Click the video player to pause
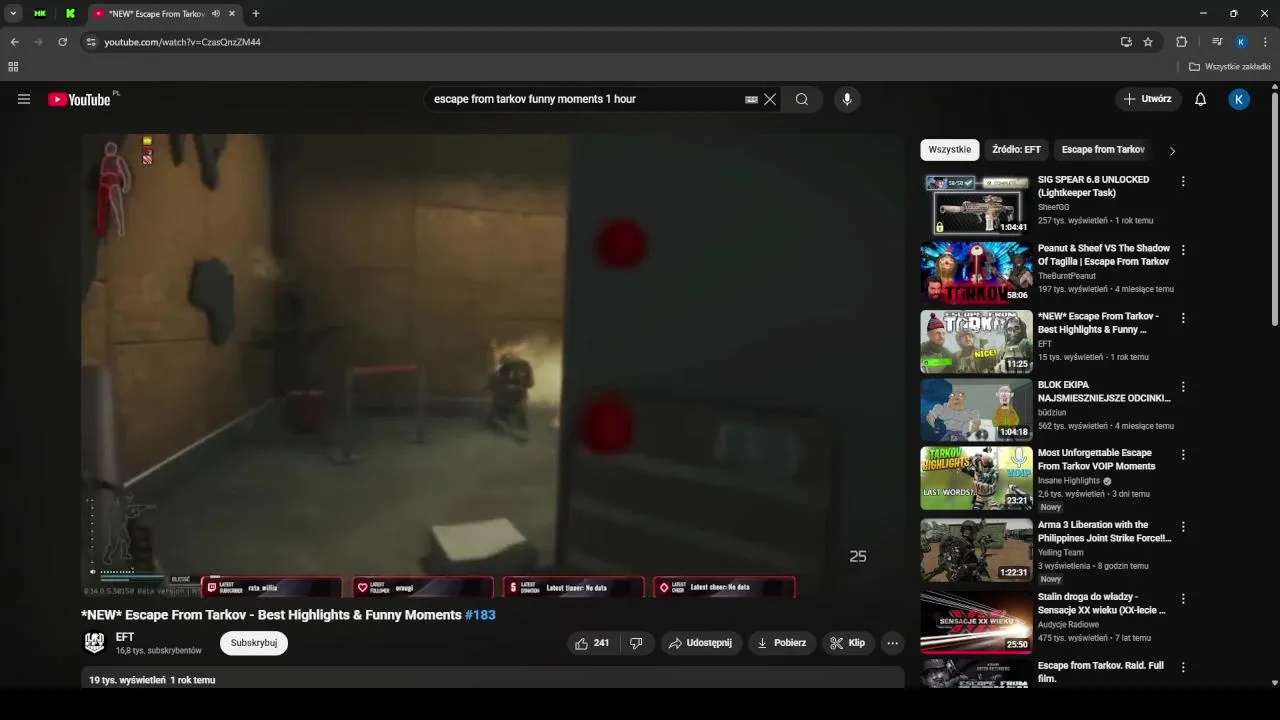The width and height of the screenshot is (1280, 720). [493, 365]
